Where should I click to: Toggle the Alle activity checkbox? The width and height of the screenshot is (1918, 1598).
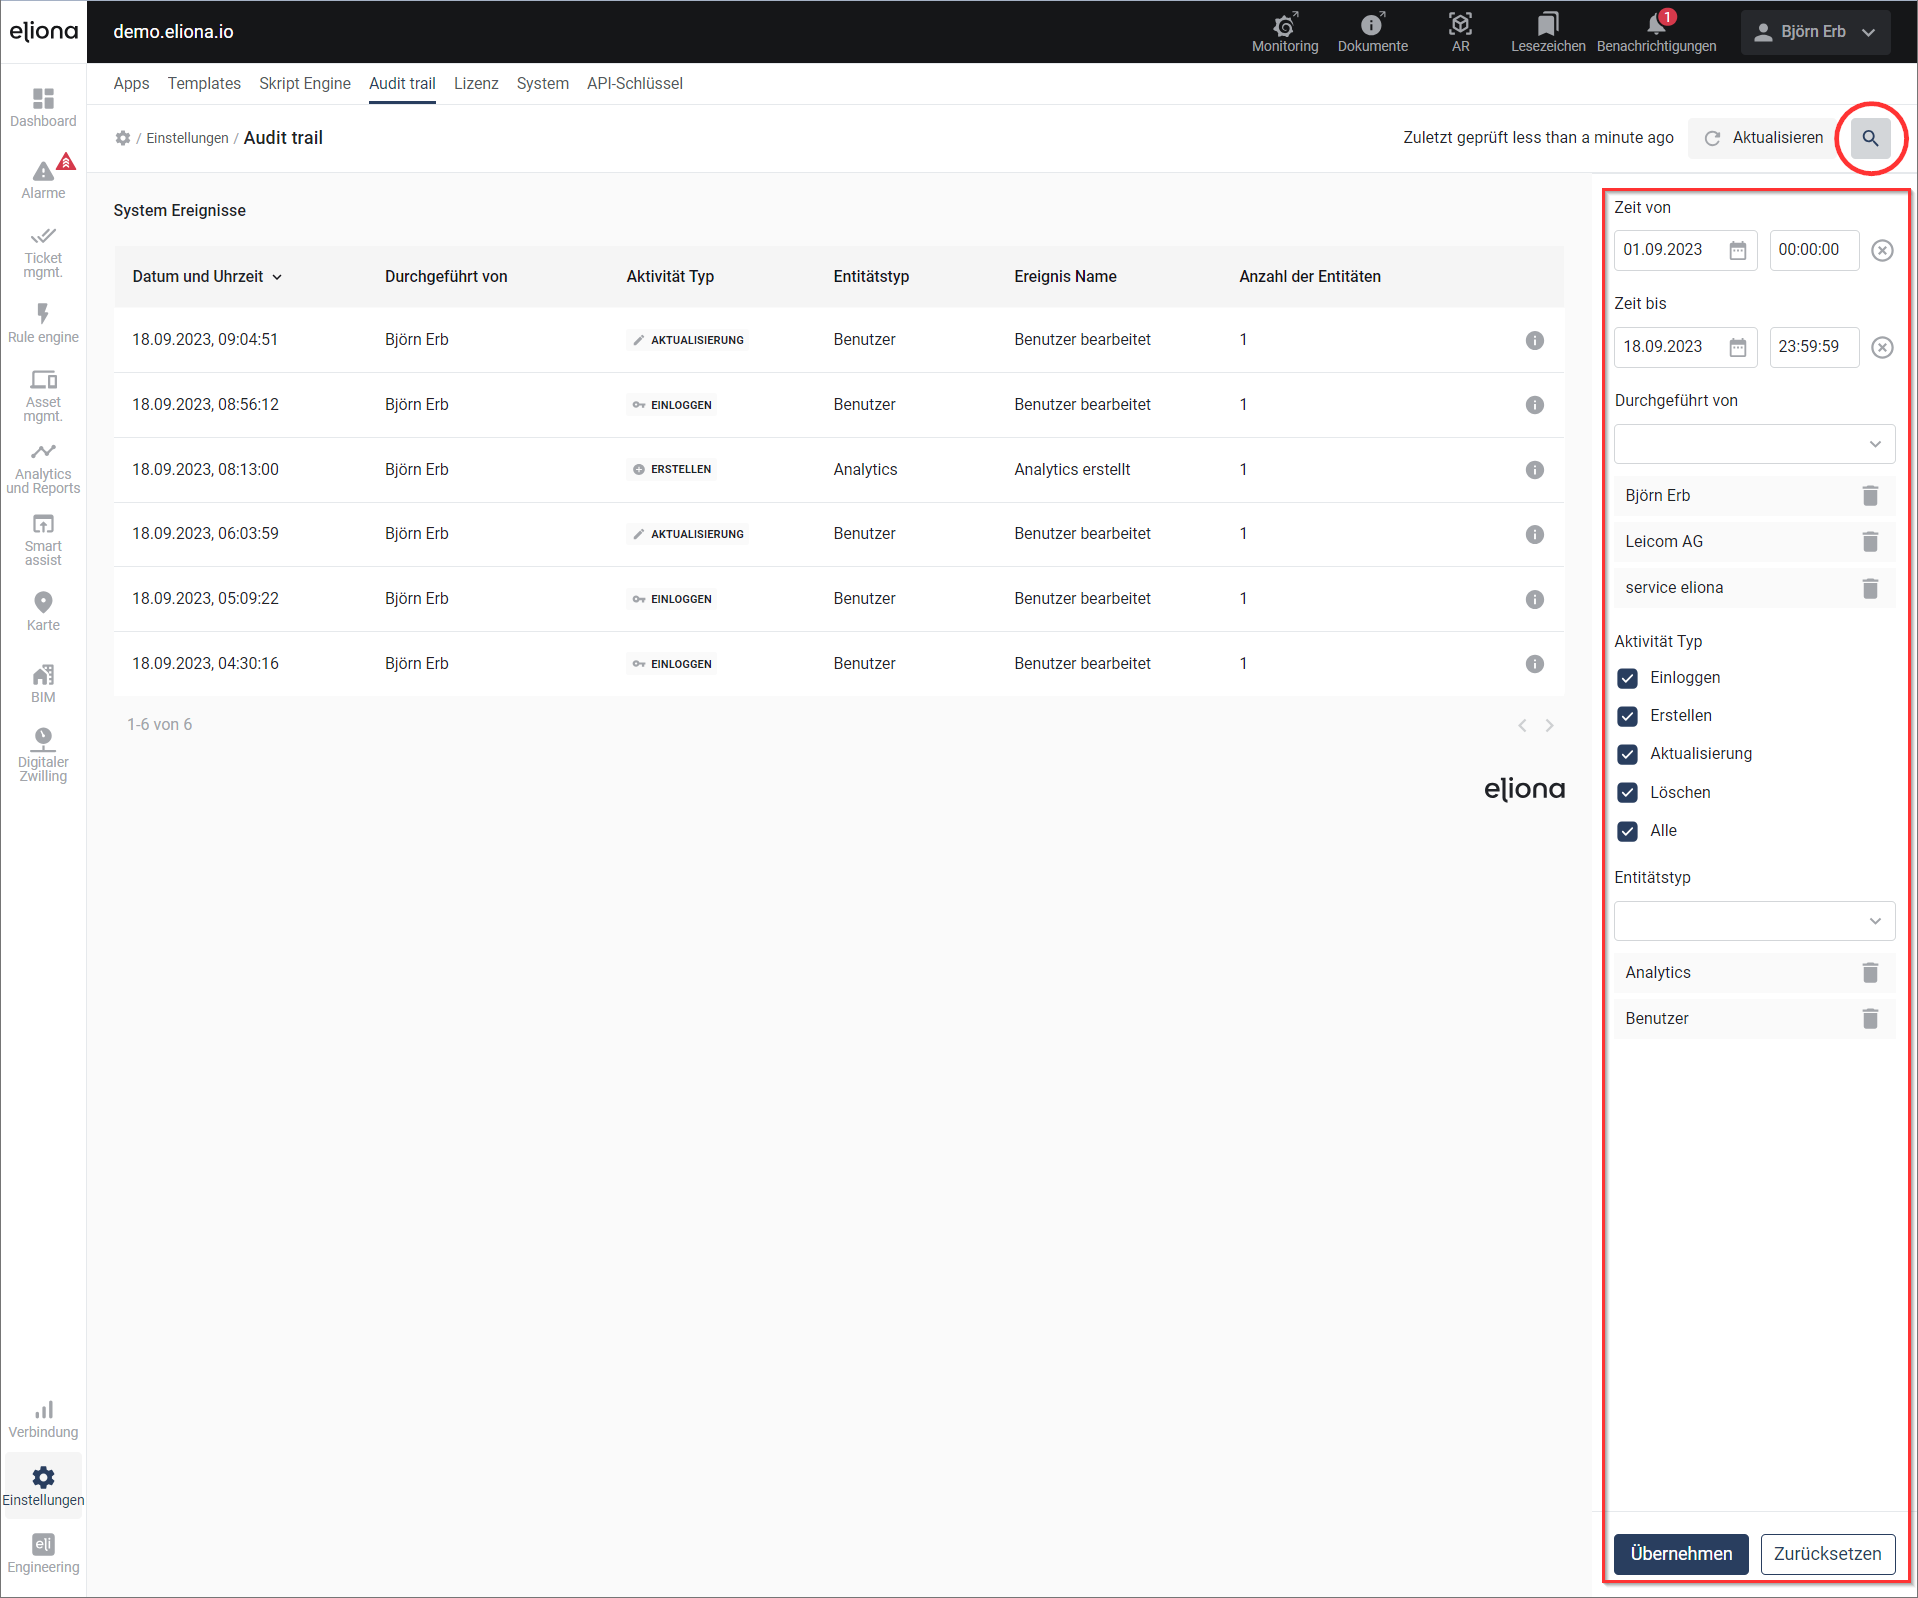[x=1627, y=831]
